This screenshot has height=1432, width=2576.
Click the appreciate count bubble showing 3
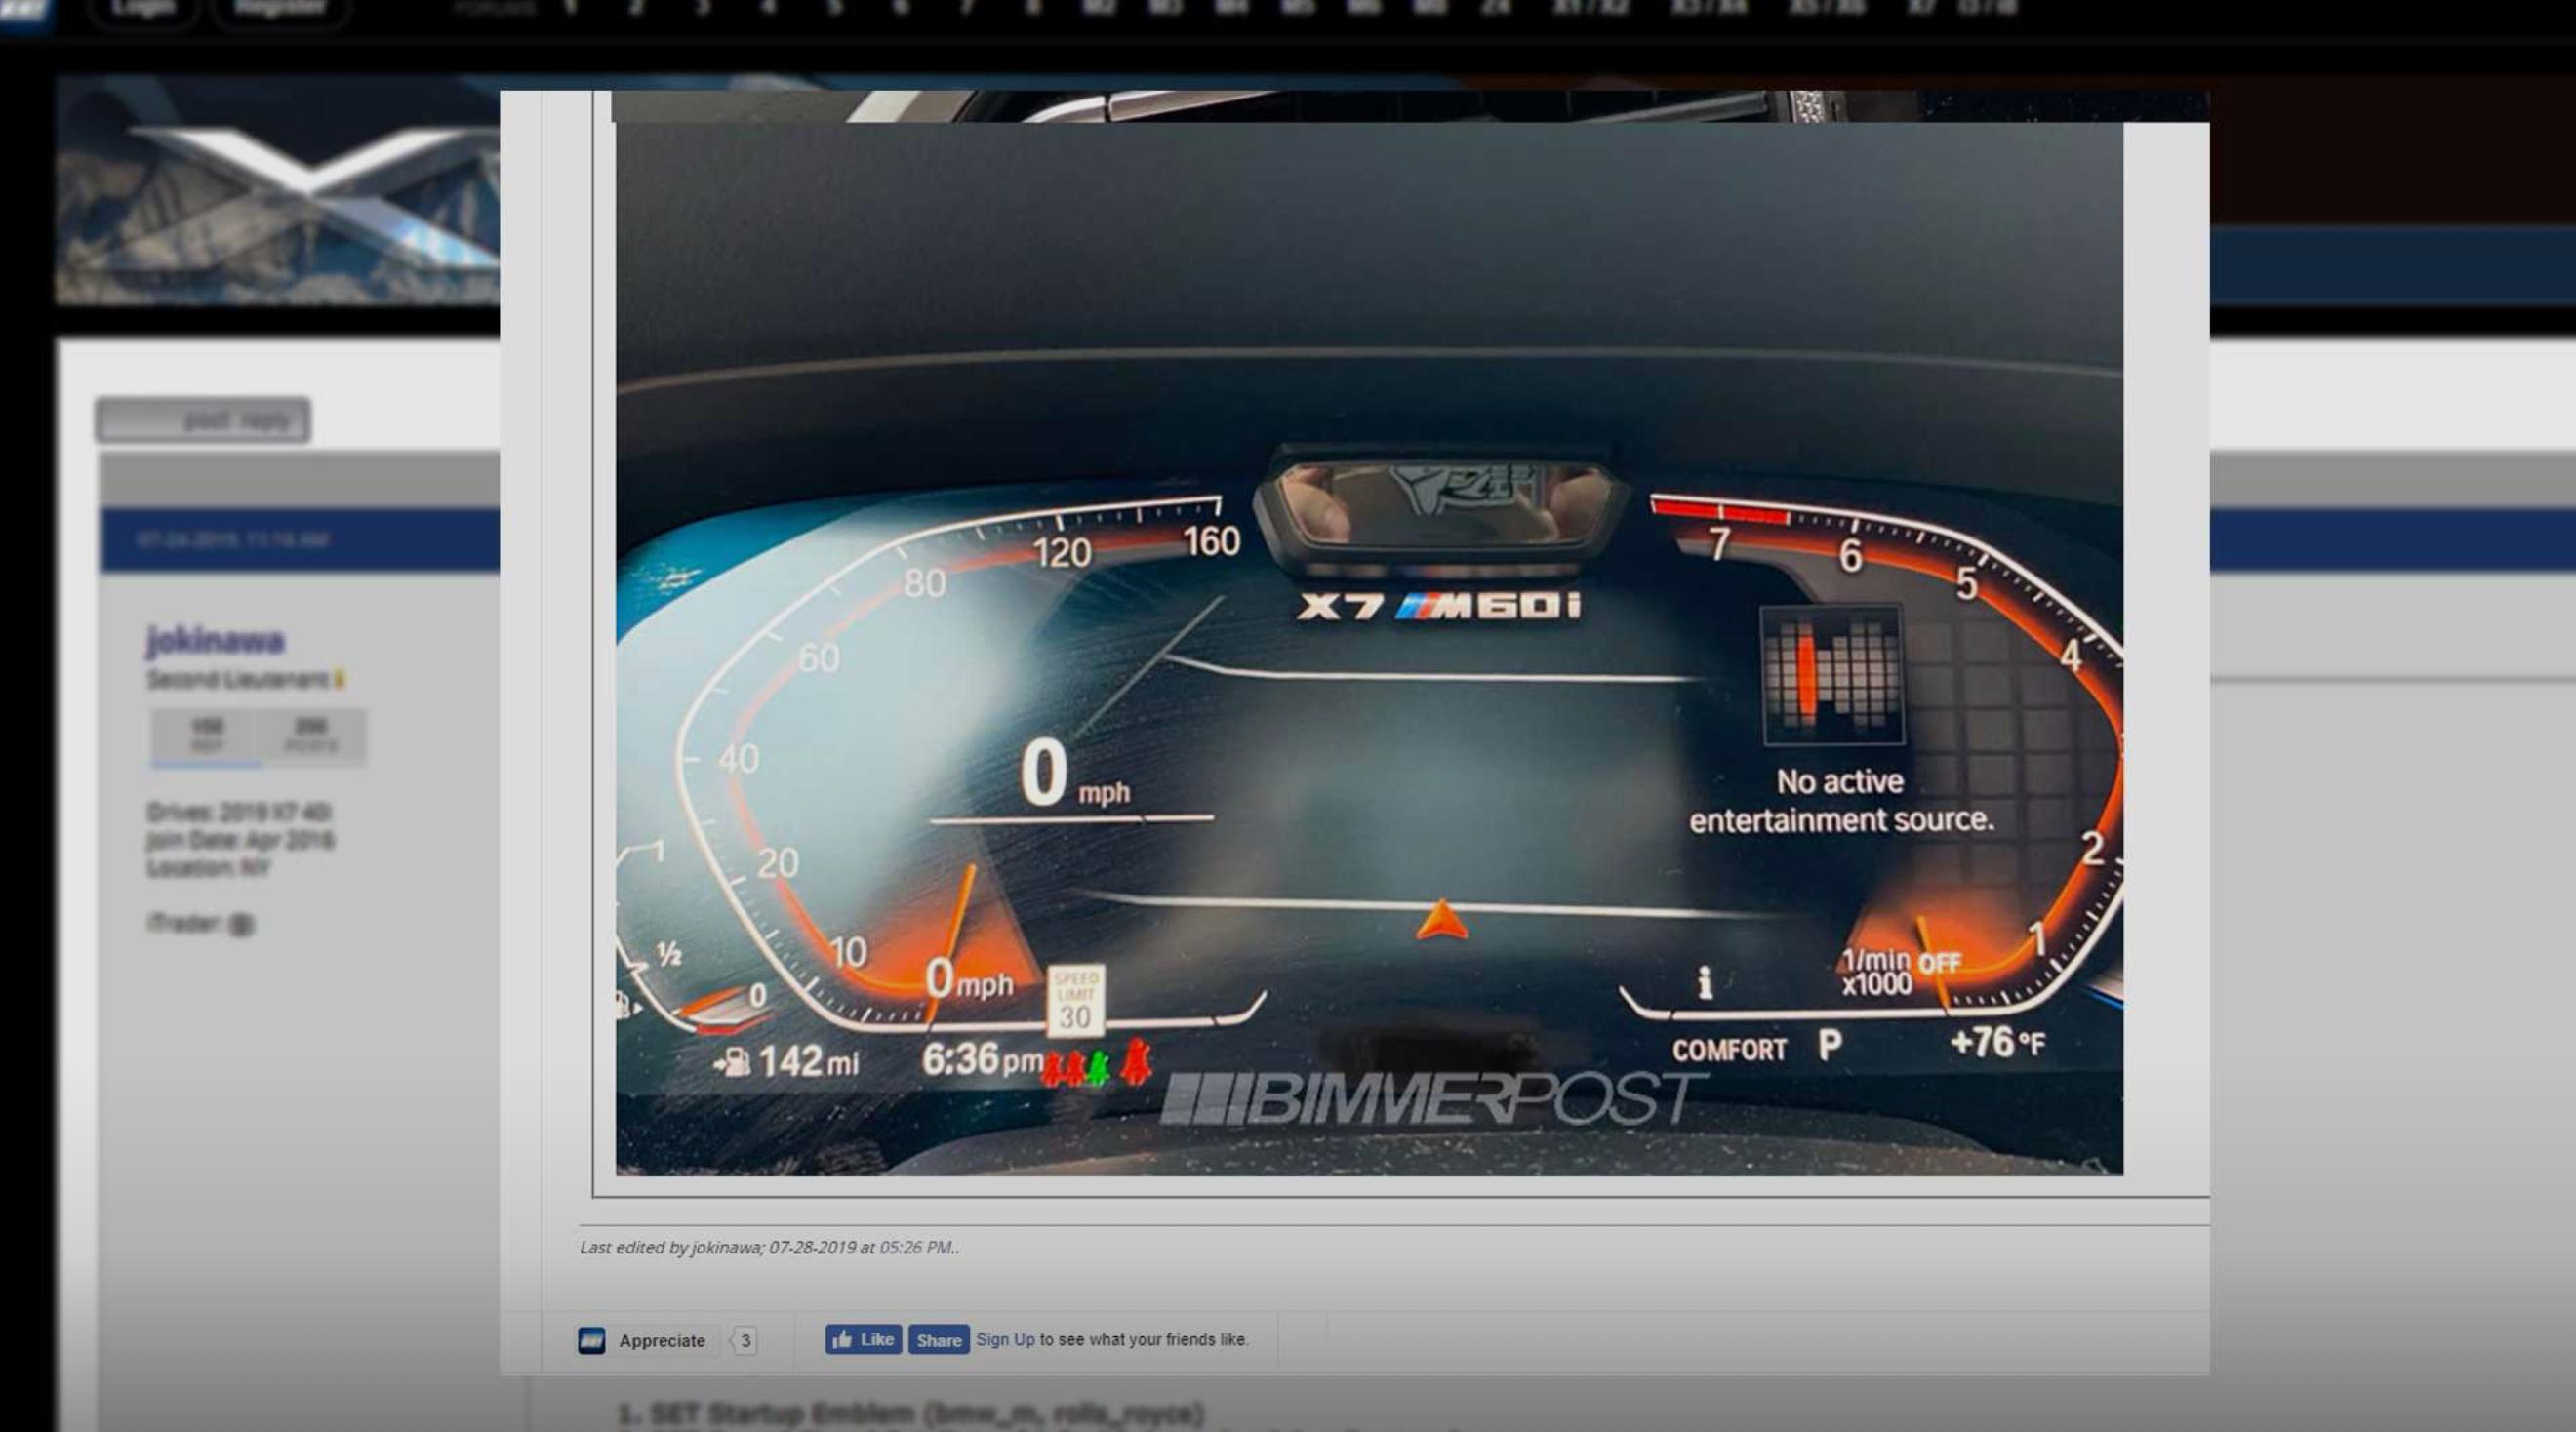click(x=745, y=1340)
